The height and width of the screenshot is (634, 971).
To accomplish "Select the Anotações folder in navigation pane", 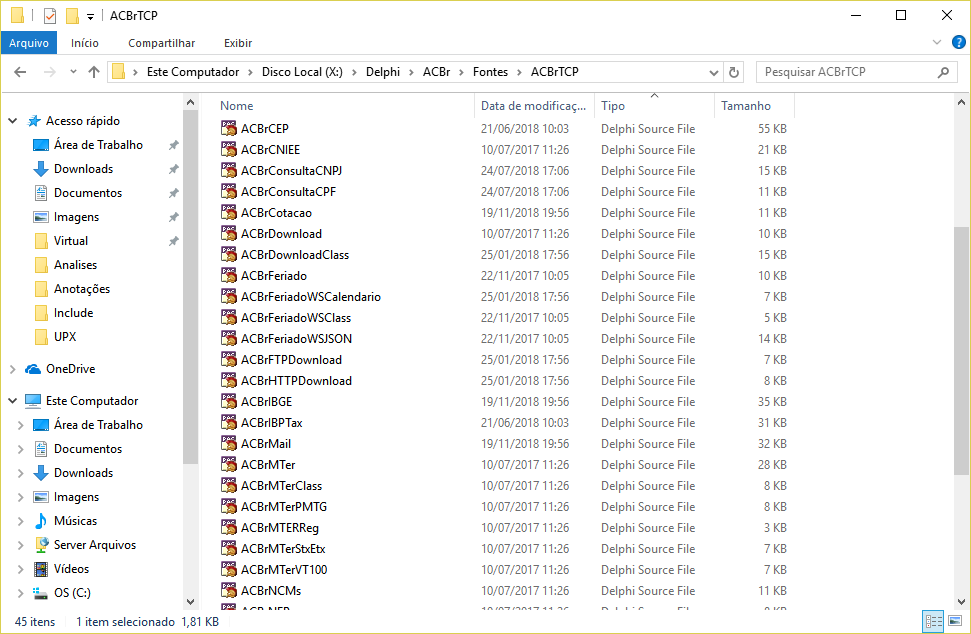I will 81,289.
